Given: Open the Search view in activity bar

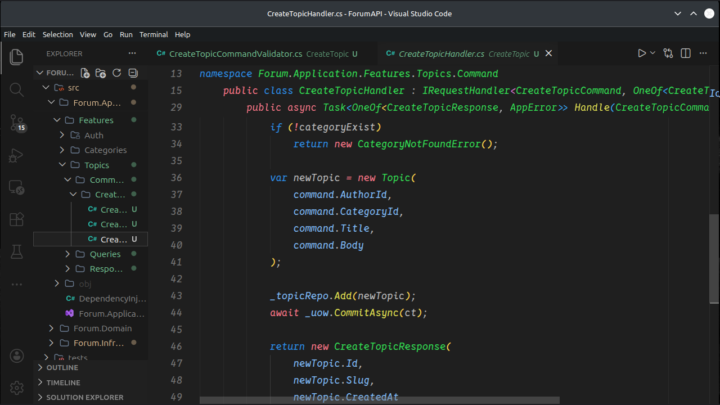Looking at the screenshot, I should point(16,89).
